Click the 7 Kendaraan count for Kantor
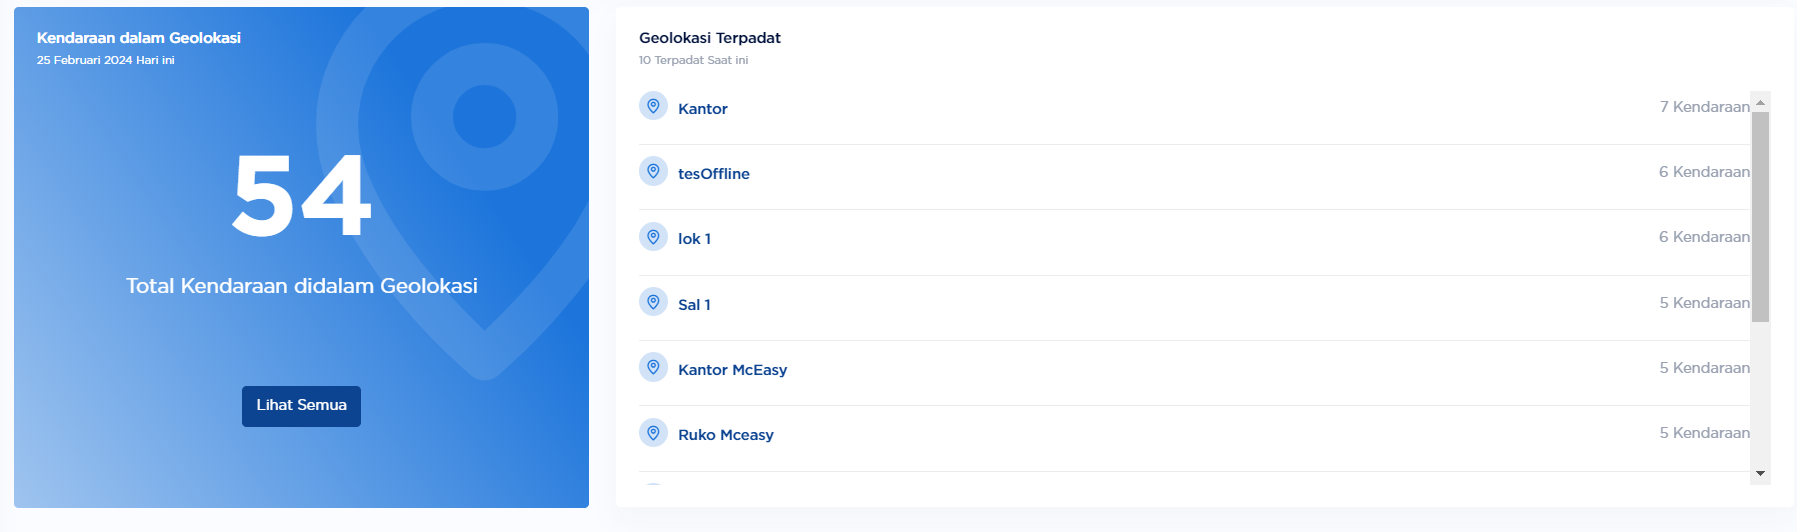1797x532 pixels. (1705, 107)
